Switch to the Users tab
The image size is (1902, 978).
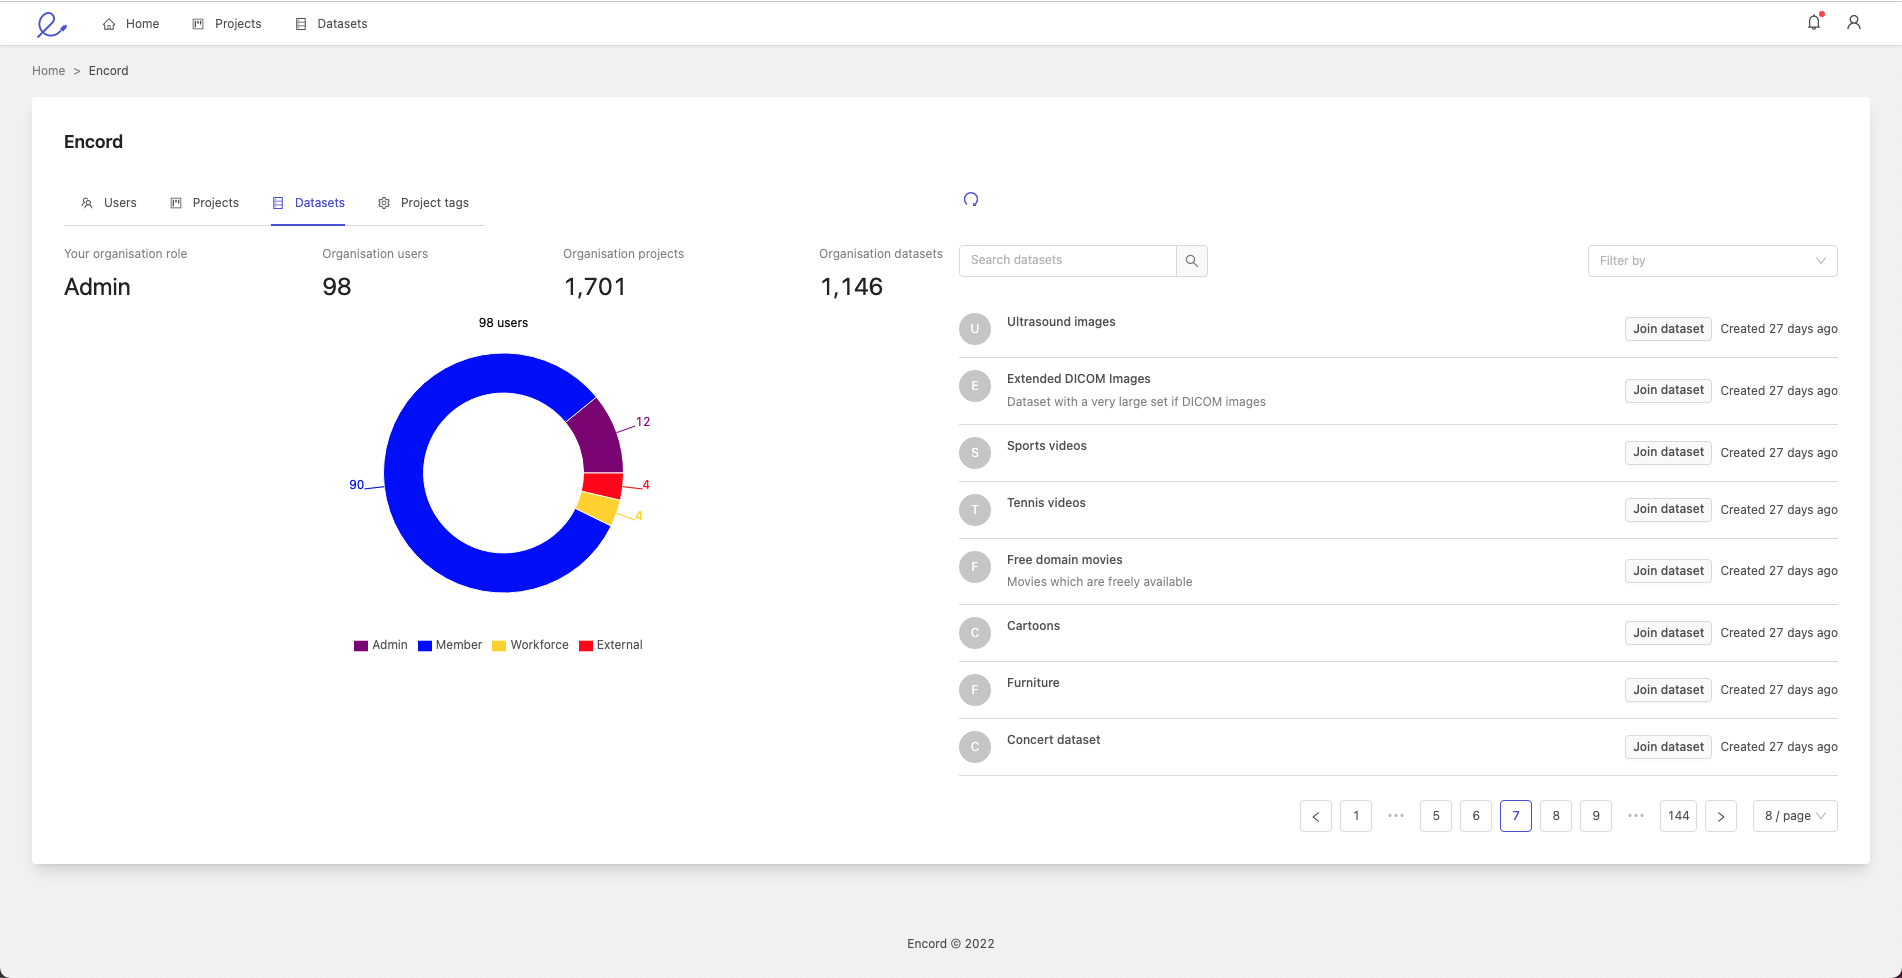108,203
